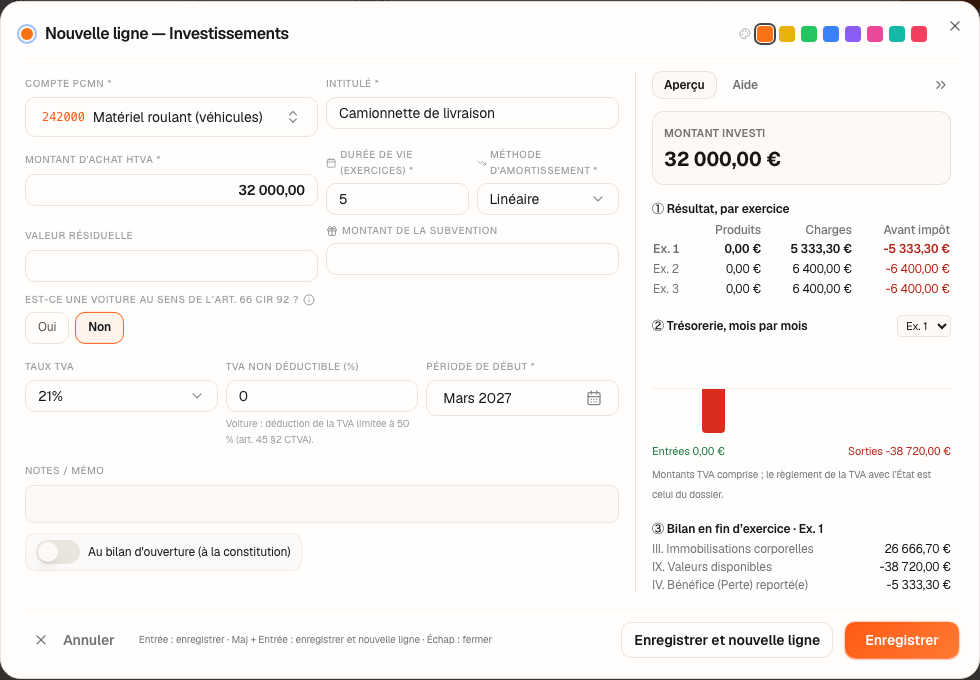Open the calendar icon in Période de début

pyautogui.click(x=594, y=398)
